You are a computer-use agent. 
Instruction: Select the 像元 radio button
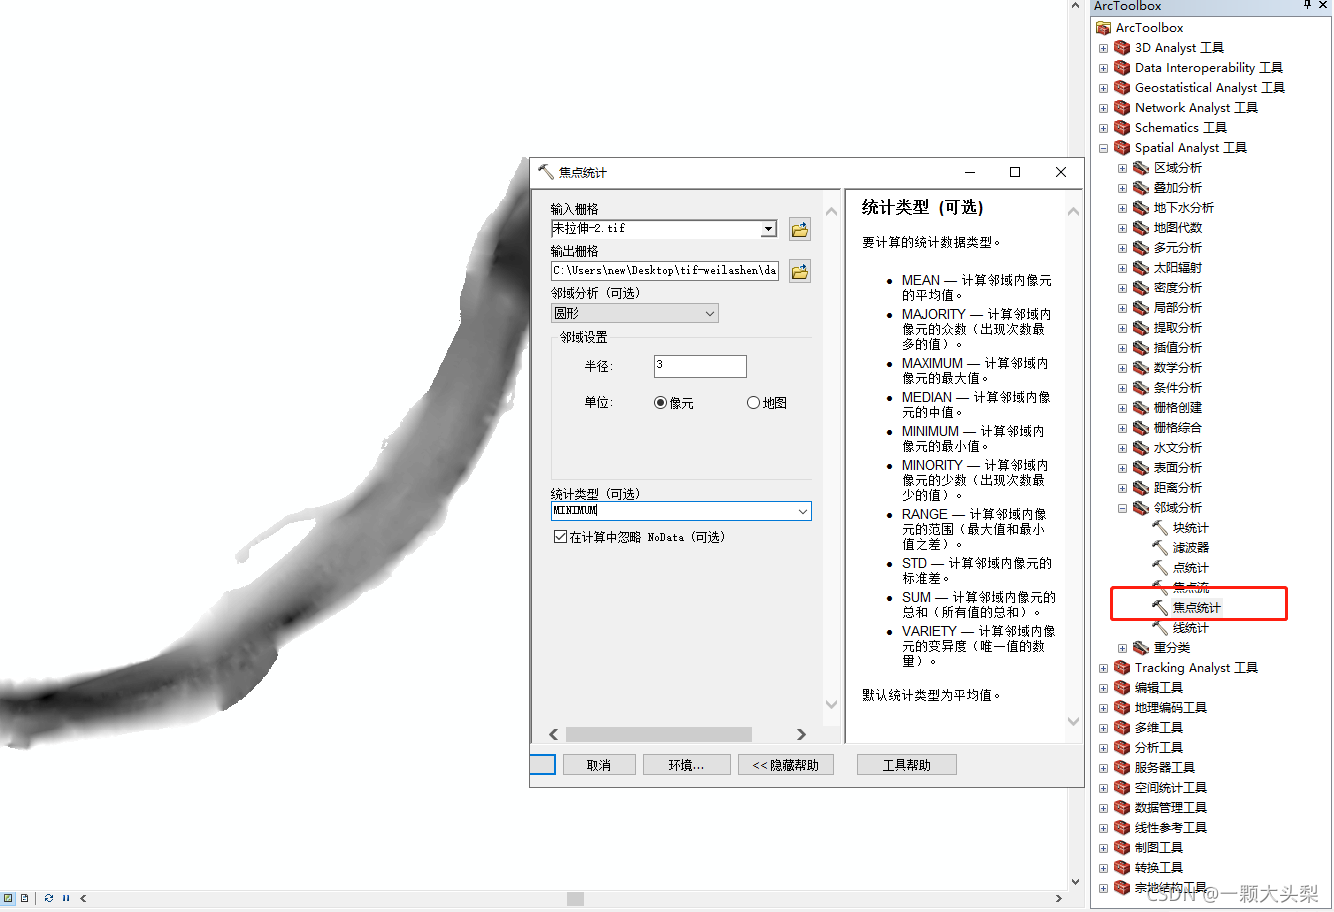660,402
